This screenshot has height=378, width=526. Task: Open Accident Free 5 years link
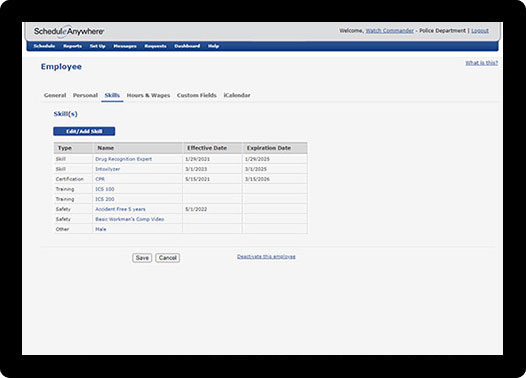click(x=120, y=209)
